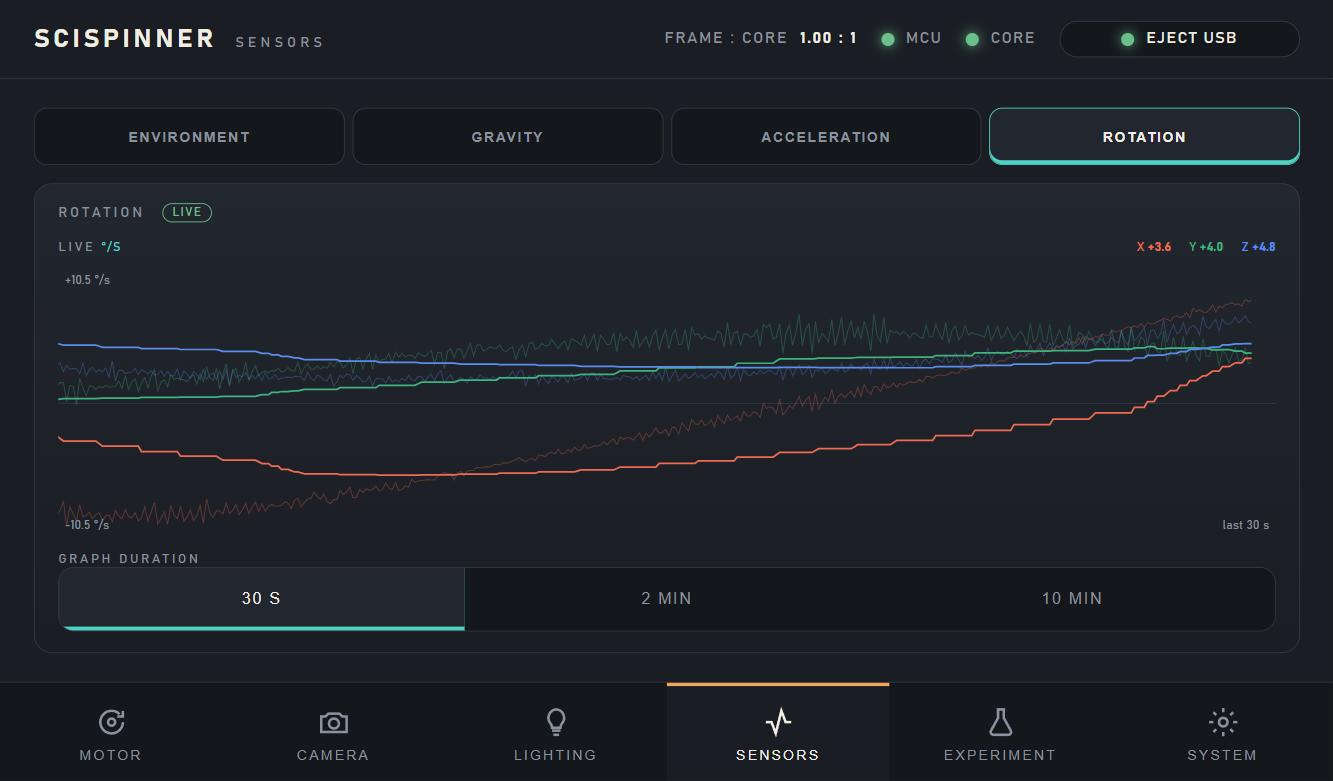Click the CORE green status indicator
1333x781 pixels.
click(x=972, y=39)
